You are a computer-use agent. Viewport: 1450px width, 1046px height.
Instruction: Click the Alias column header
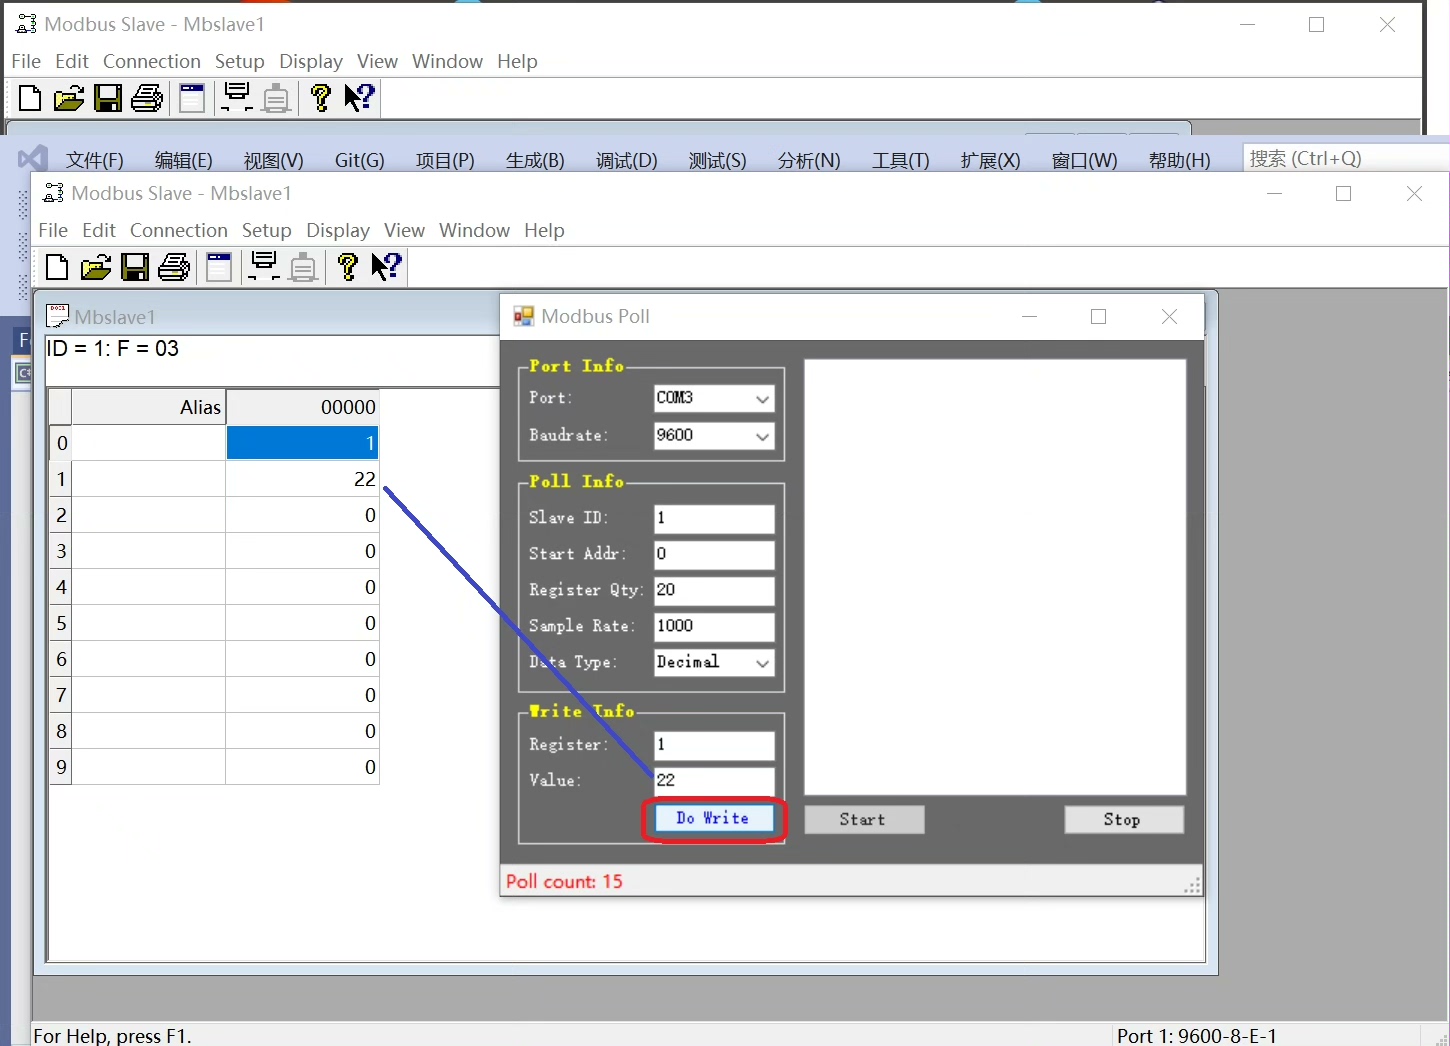(149, 407)
